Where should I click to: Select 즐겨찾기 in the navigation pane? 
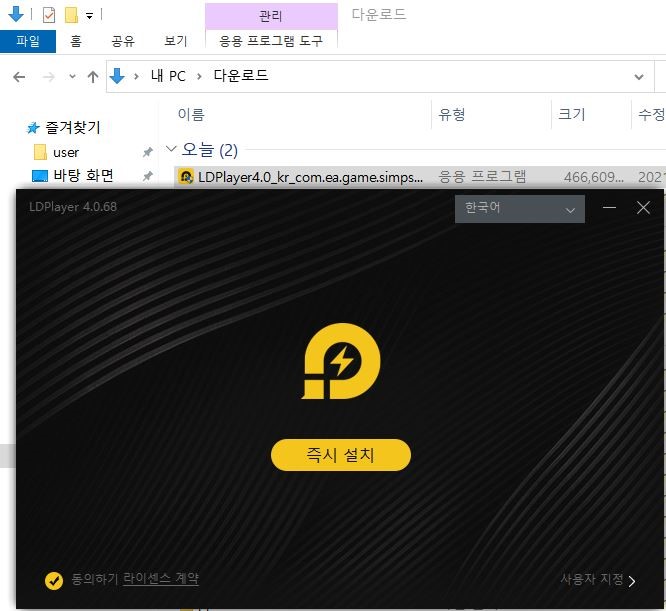(x=73, y=127)
